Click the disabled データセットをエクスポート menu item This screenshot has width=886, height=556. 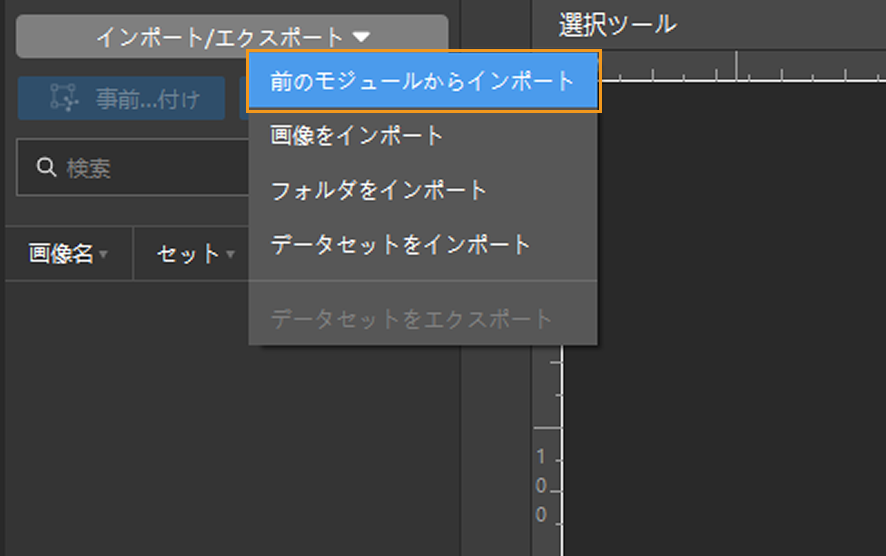click(x=423, y=319)
